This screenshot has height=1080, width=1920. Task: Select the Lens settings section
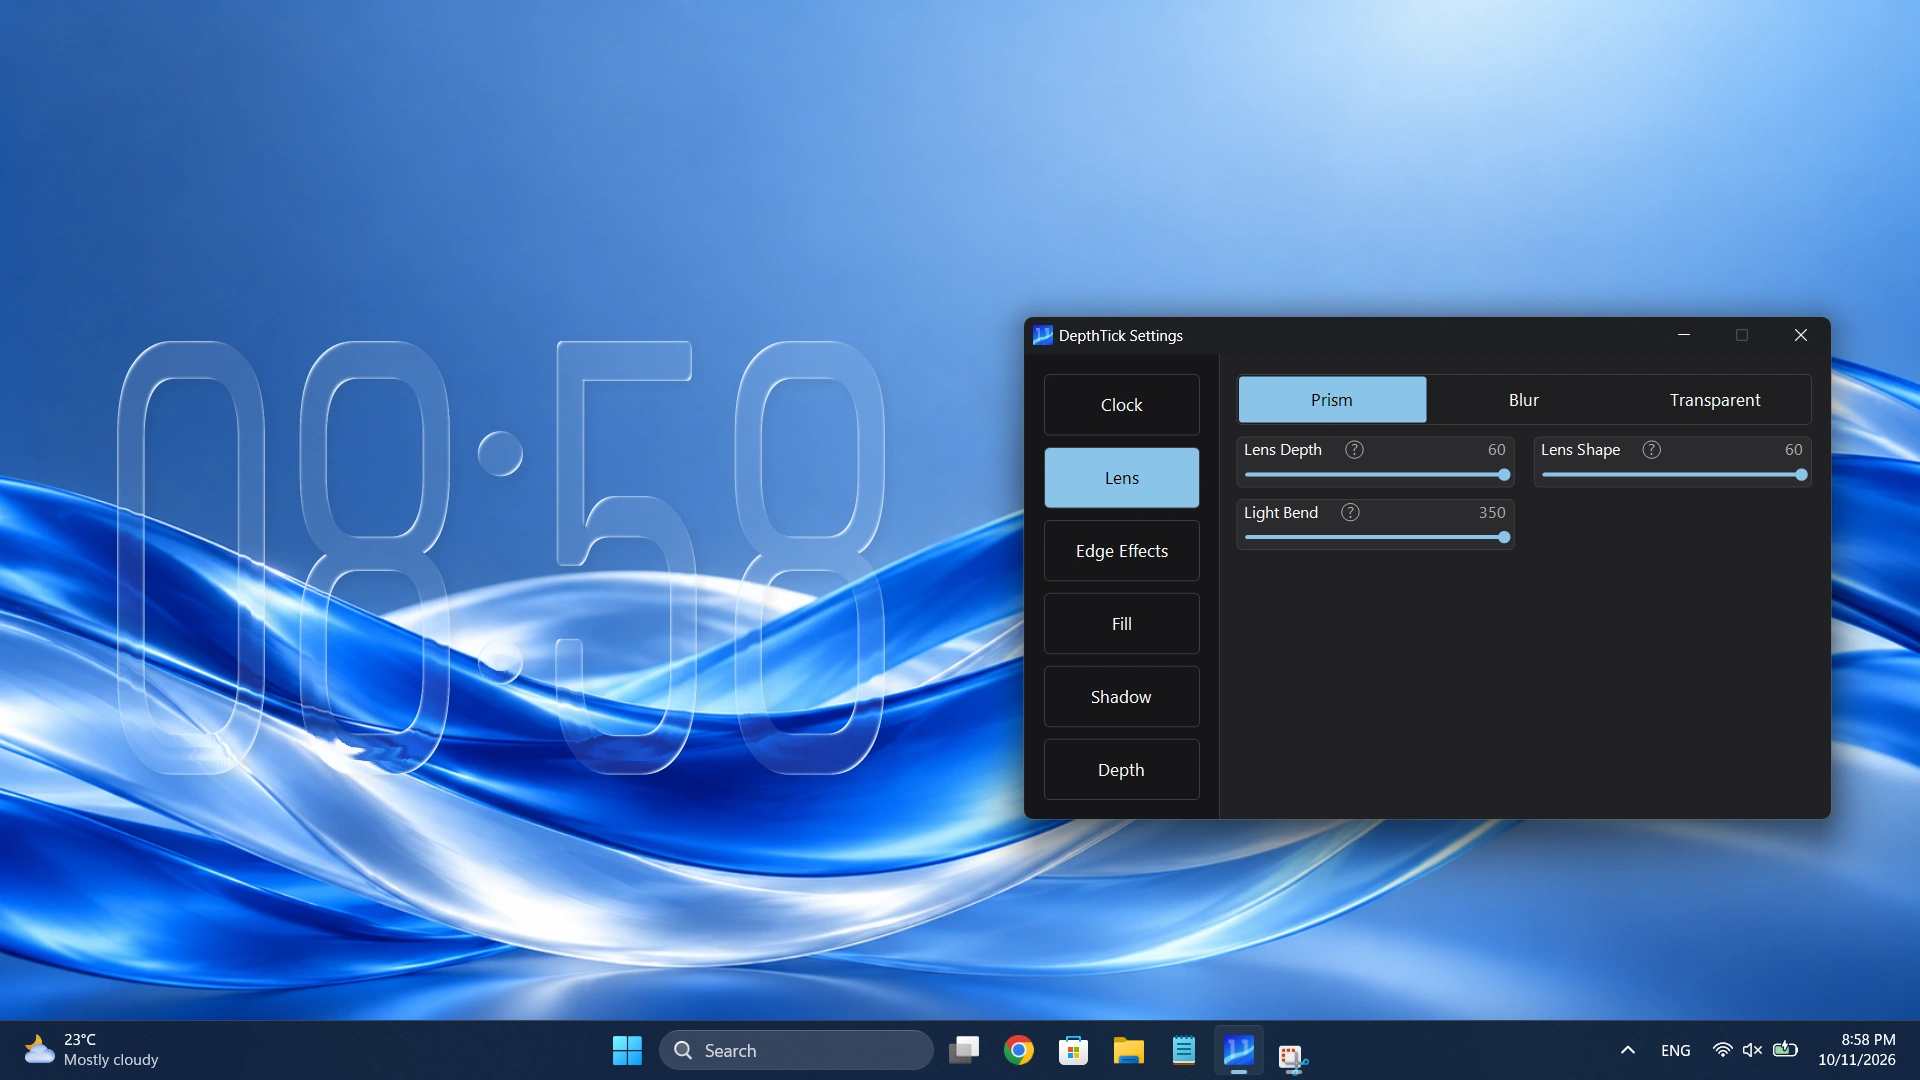1122,478
